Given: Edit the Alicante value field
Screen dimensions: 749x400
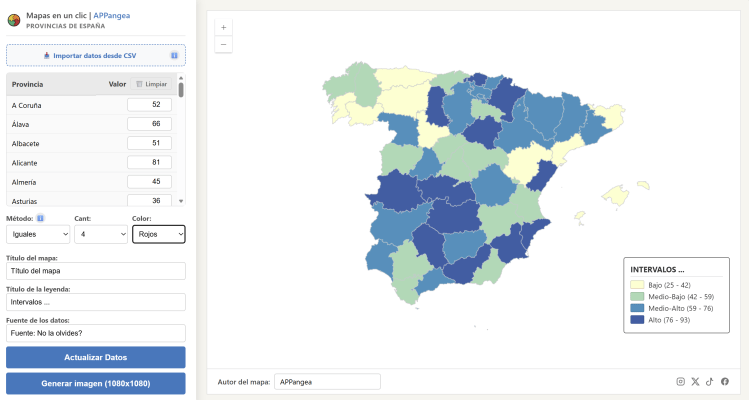Looking at the screenshot, I should [149, 162].
